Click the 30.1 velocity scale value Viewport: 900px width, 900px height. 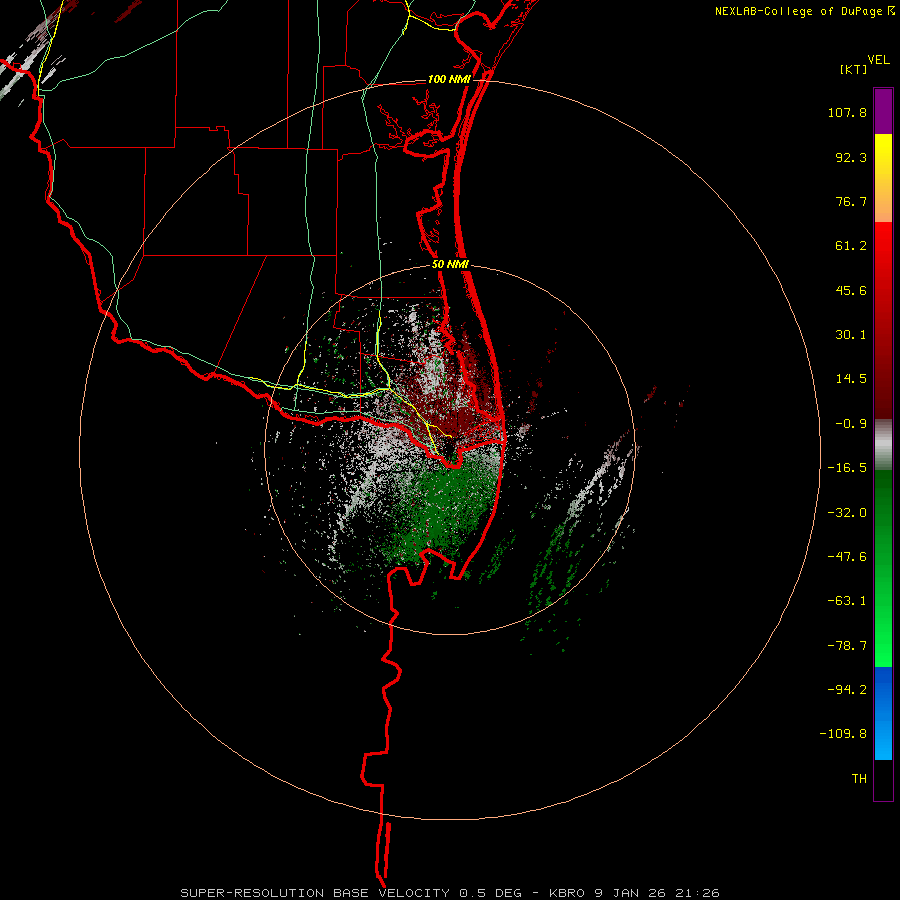pos(851,335)
